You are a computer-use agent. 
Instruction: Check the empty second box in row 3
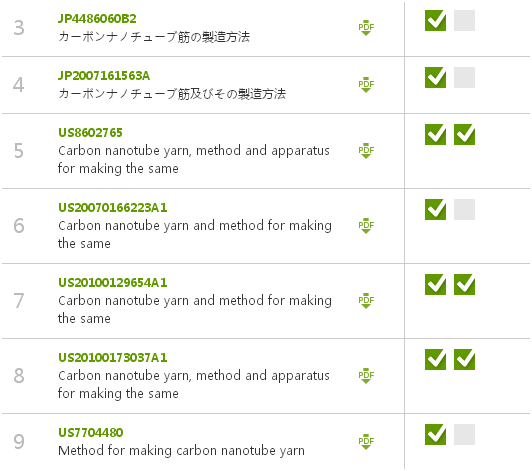pyautogui.click(x=464, y=20)
